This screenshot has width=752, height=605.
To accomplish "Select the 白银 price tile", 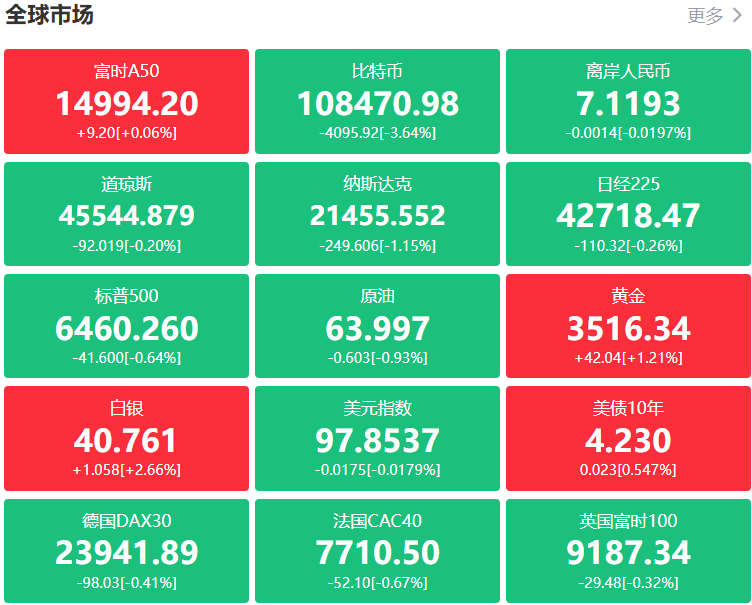I will tap(126, 438).
